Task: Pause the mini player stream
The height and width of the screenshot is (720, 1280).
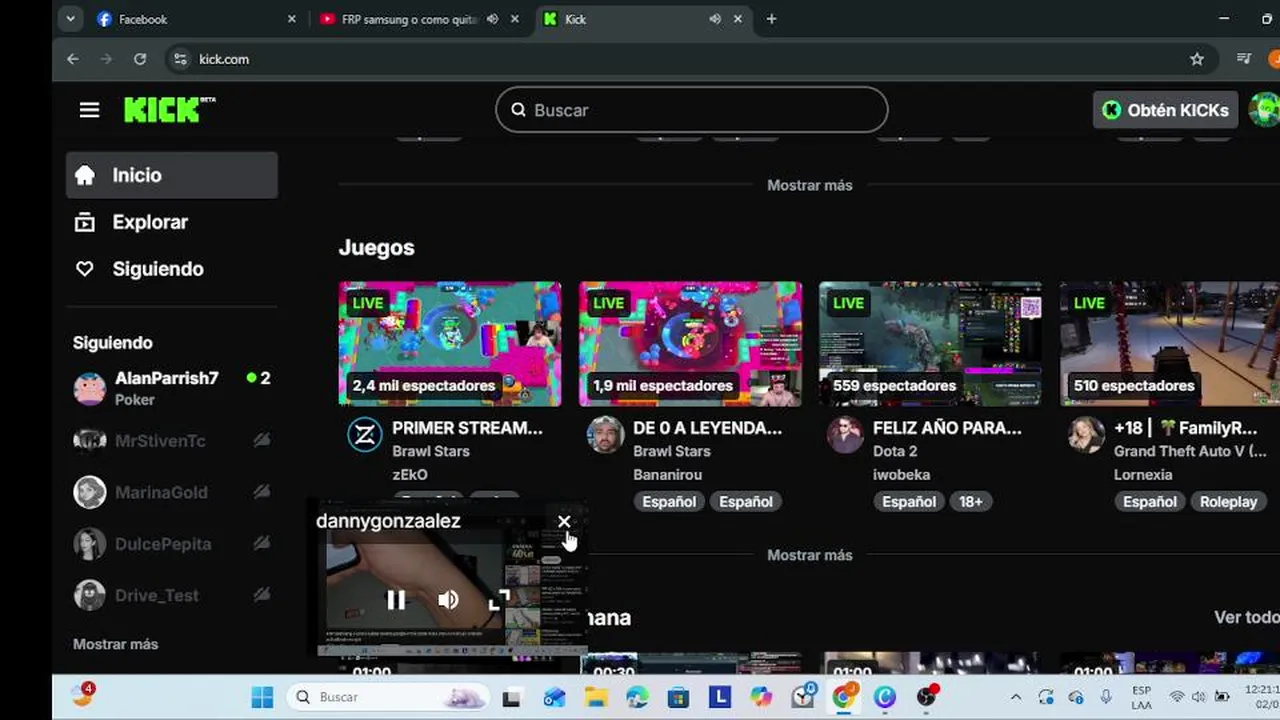Action: [396, 600]
